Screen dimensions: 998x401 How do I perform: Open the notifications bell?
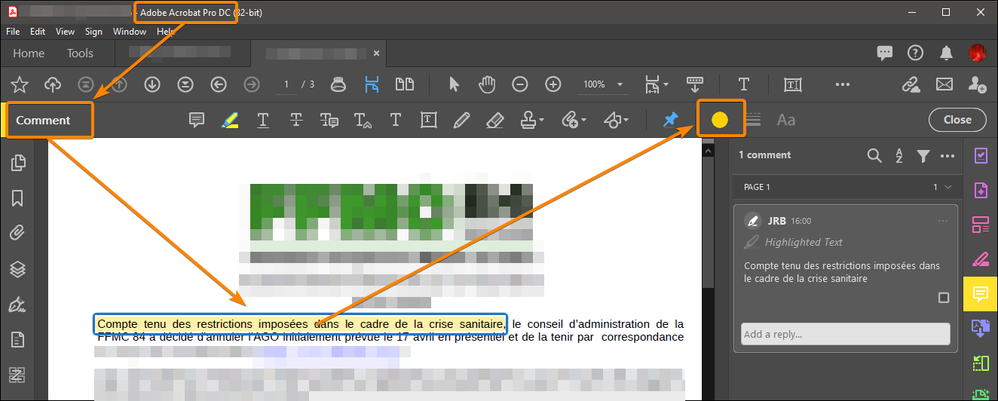[947, 53]
